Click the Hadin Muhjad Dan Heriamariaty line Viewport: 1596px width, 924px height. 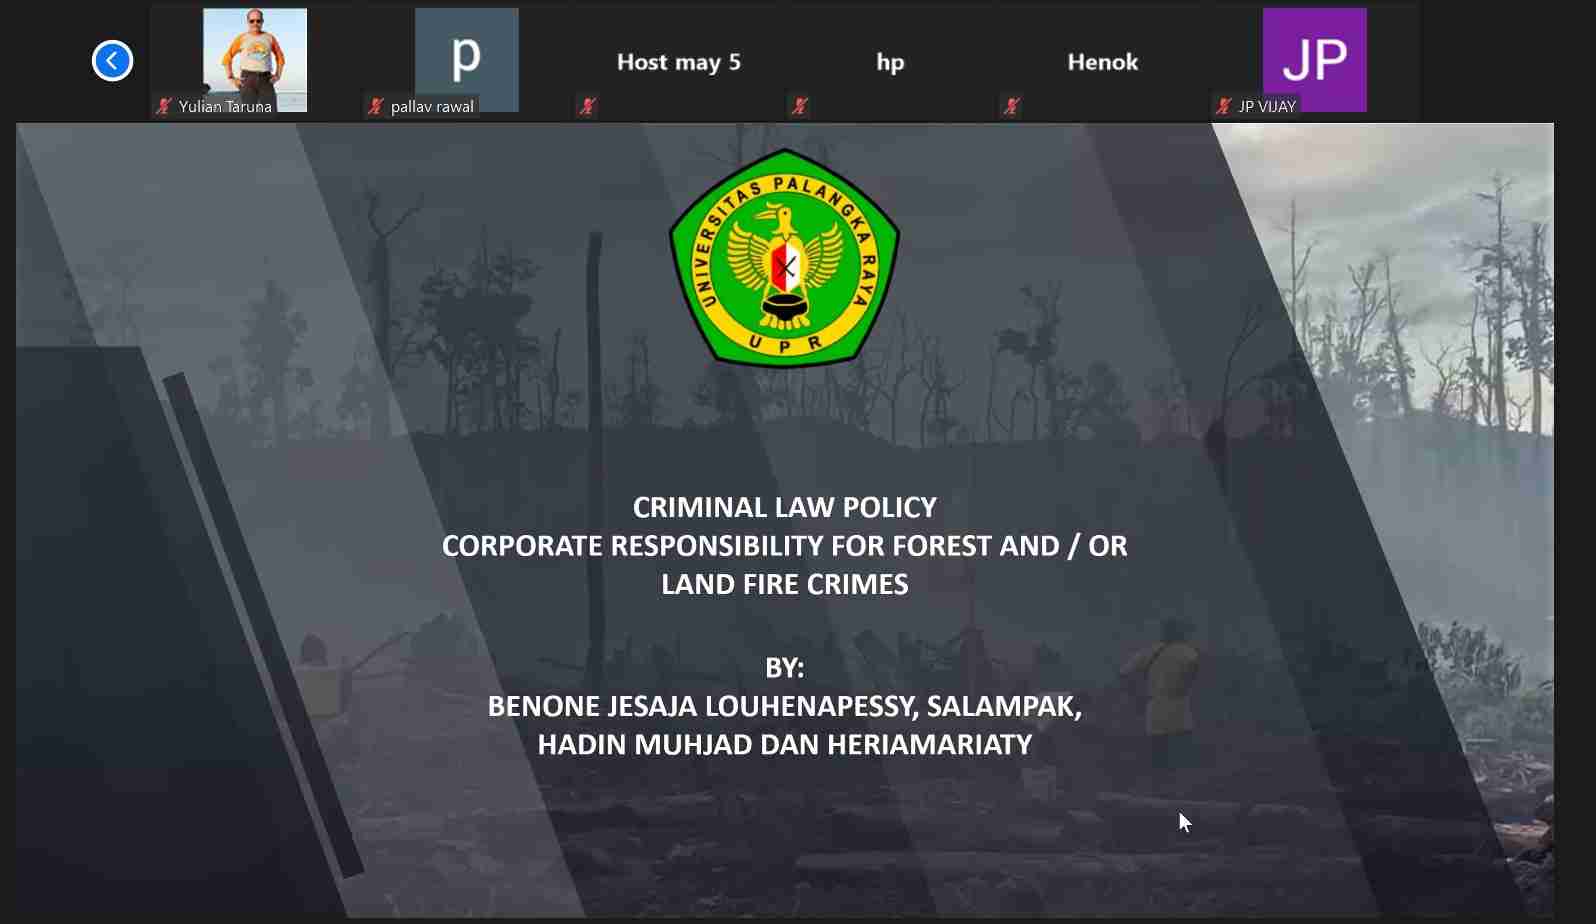coord(785,745)
